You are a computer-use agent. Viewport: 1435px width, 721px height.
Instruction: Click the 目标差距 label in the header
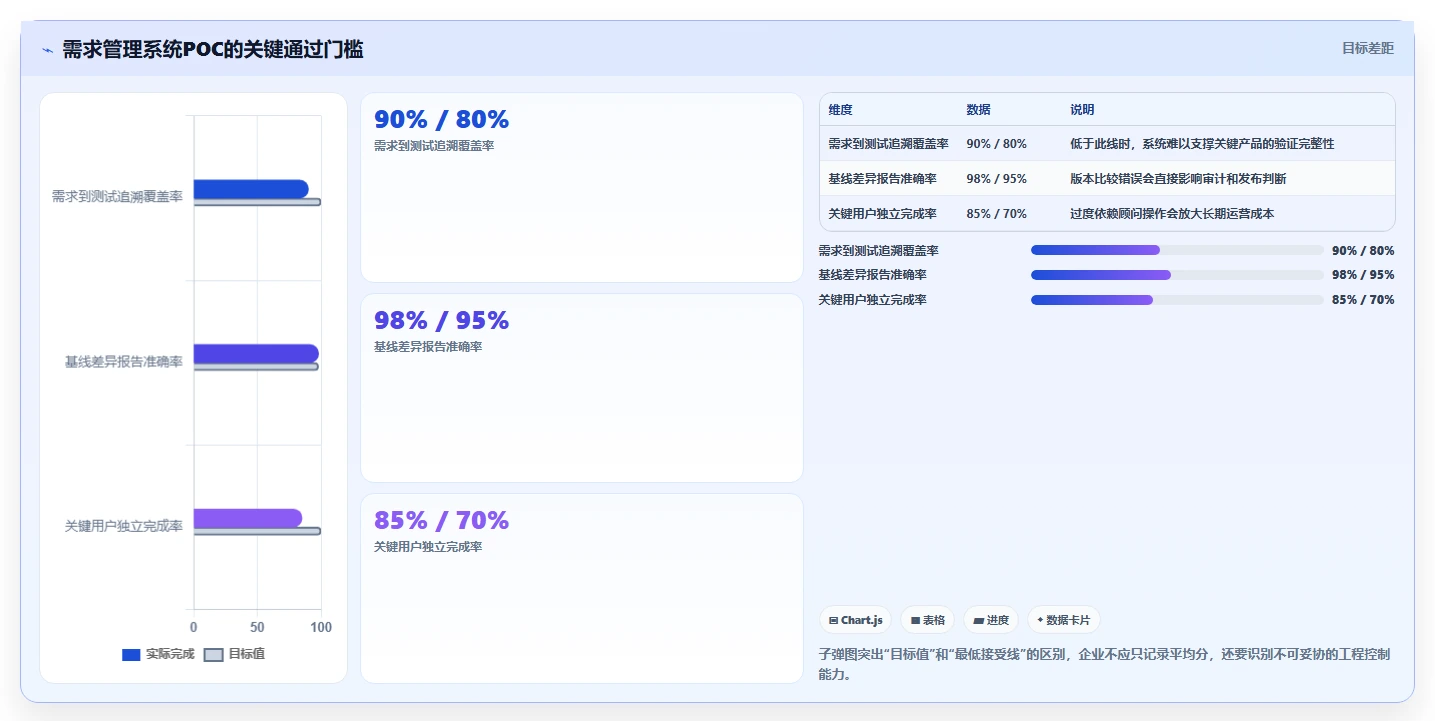[x=1367, y=48]
